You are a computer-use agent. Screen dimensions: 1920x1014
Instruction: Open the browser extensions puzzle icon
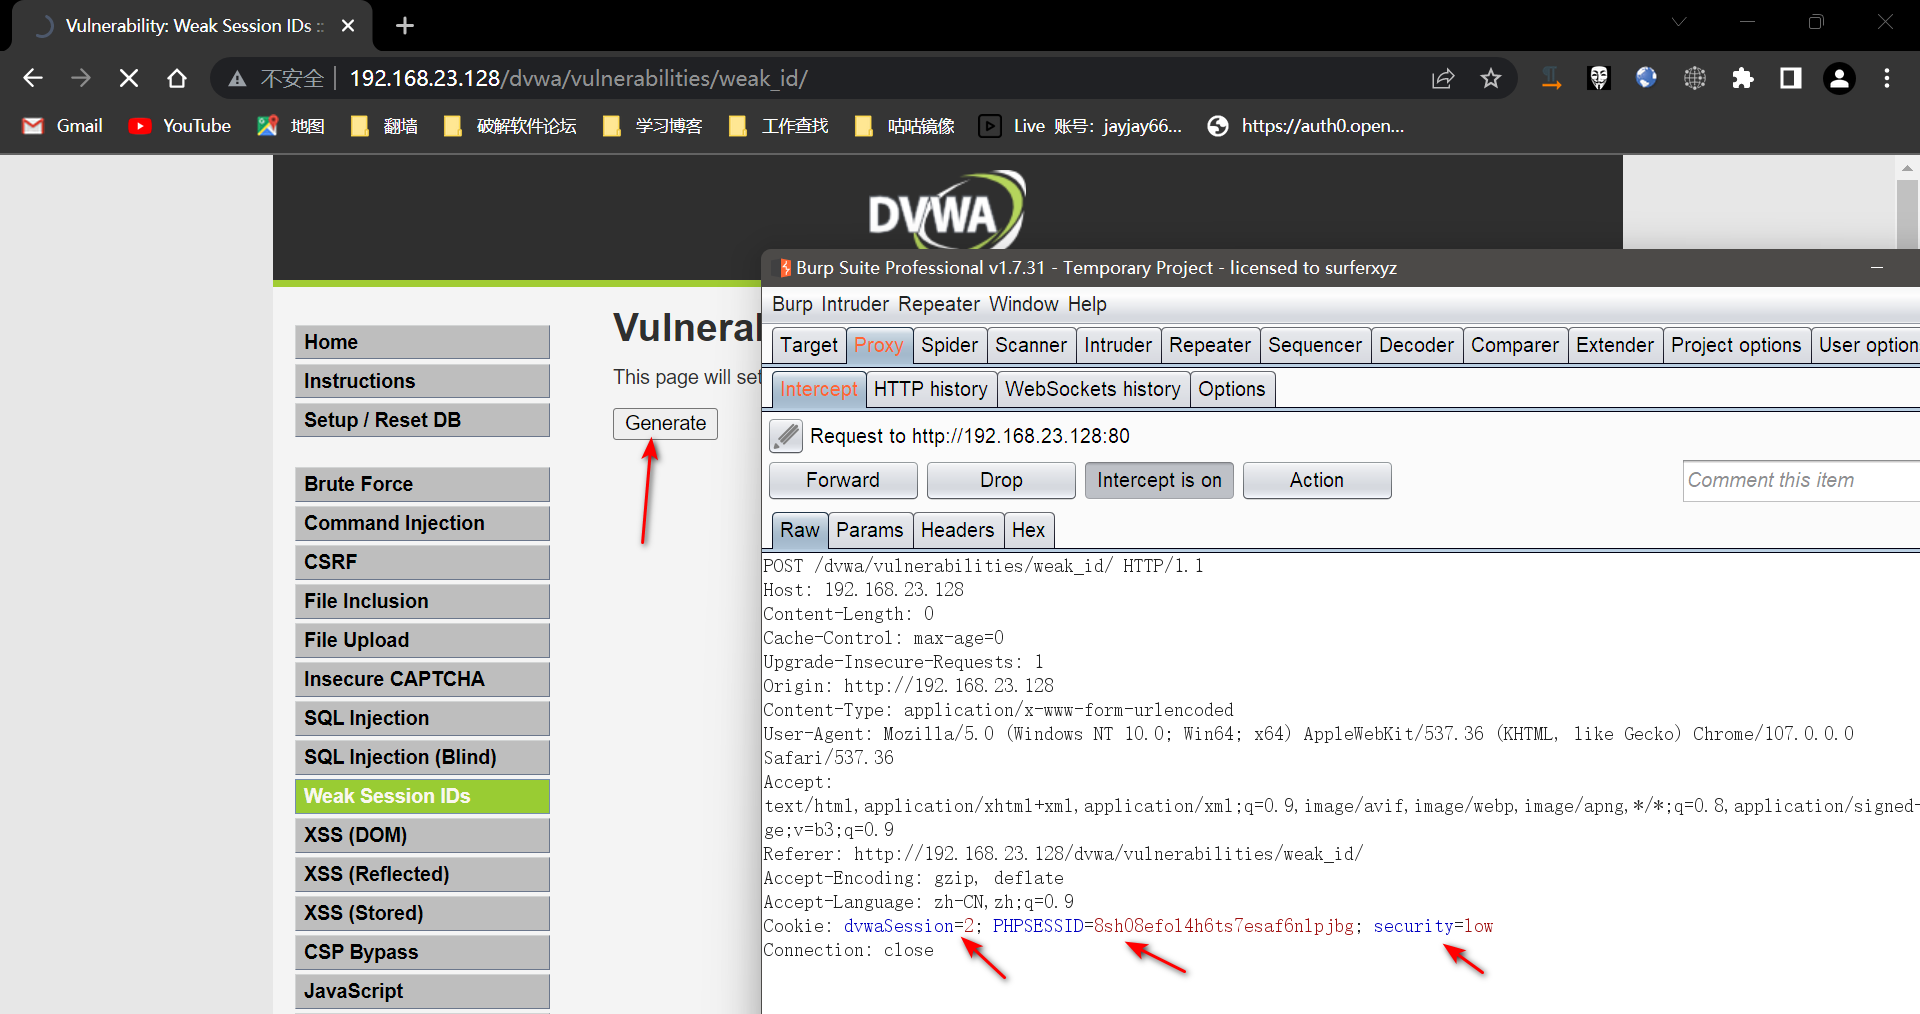pos(1743,78)
